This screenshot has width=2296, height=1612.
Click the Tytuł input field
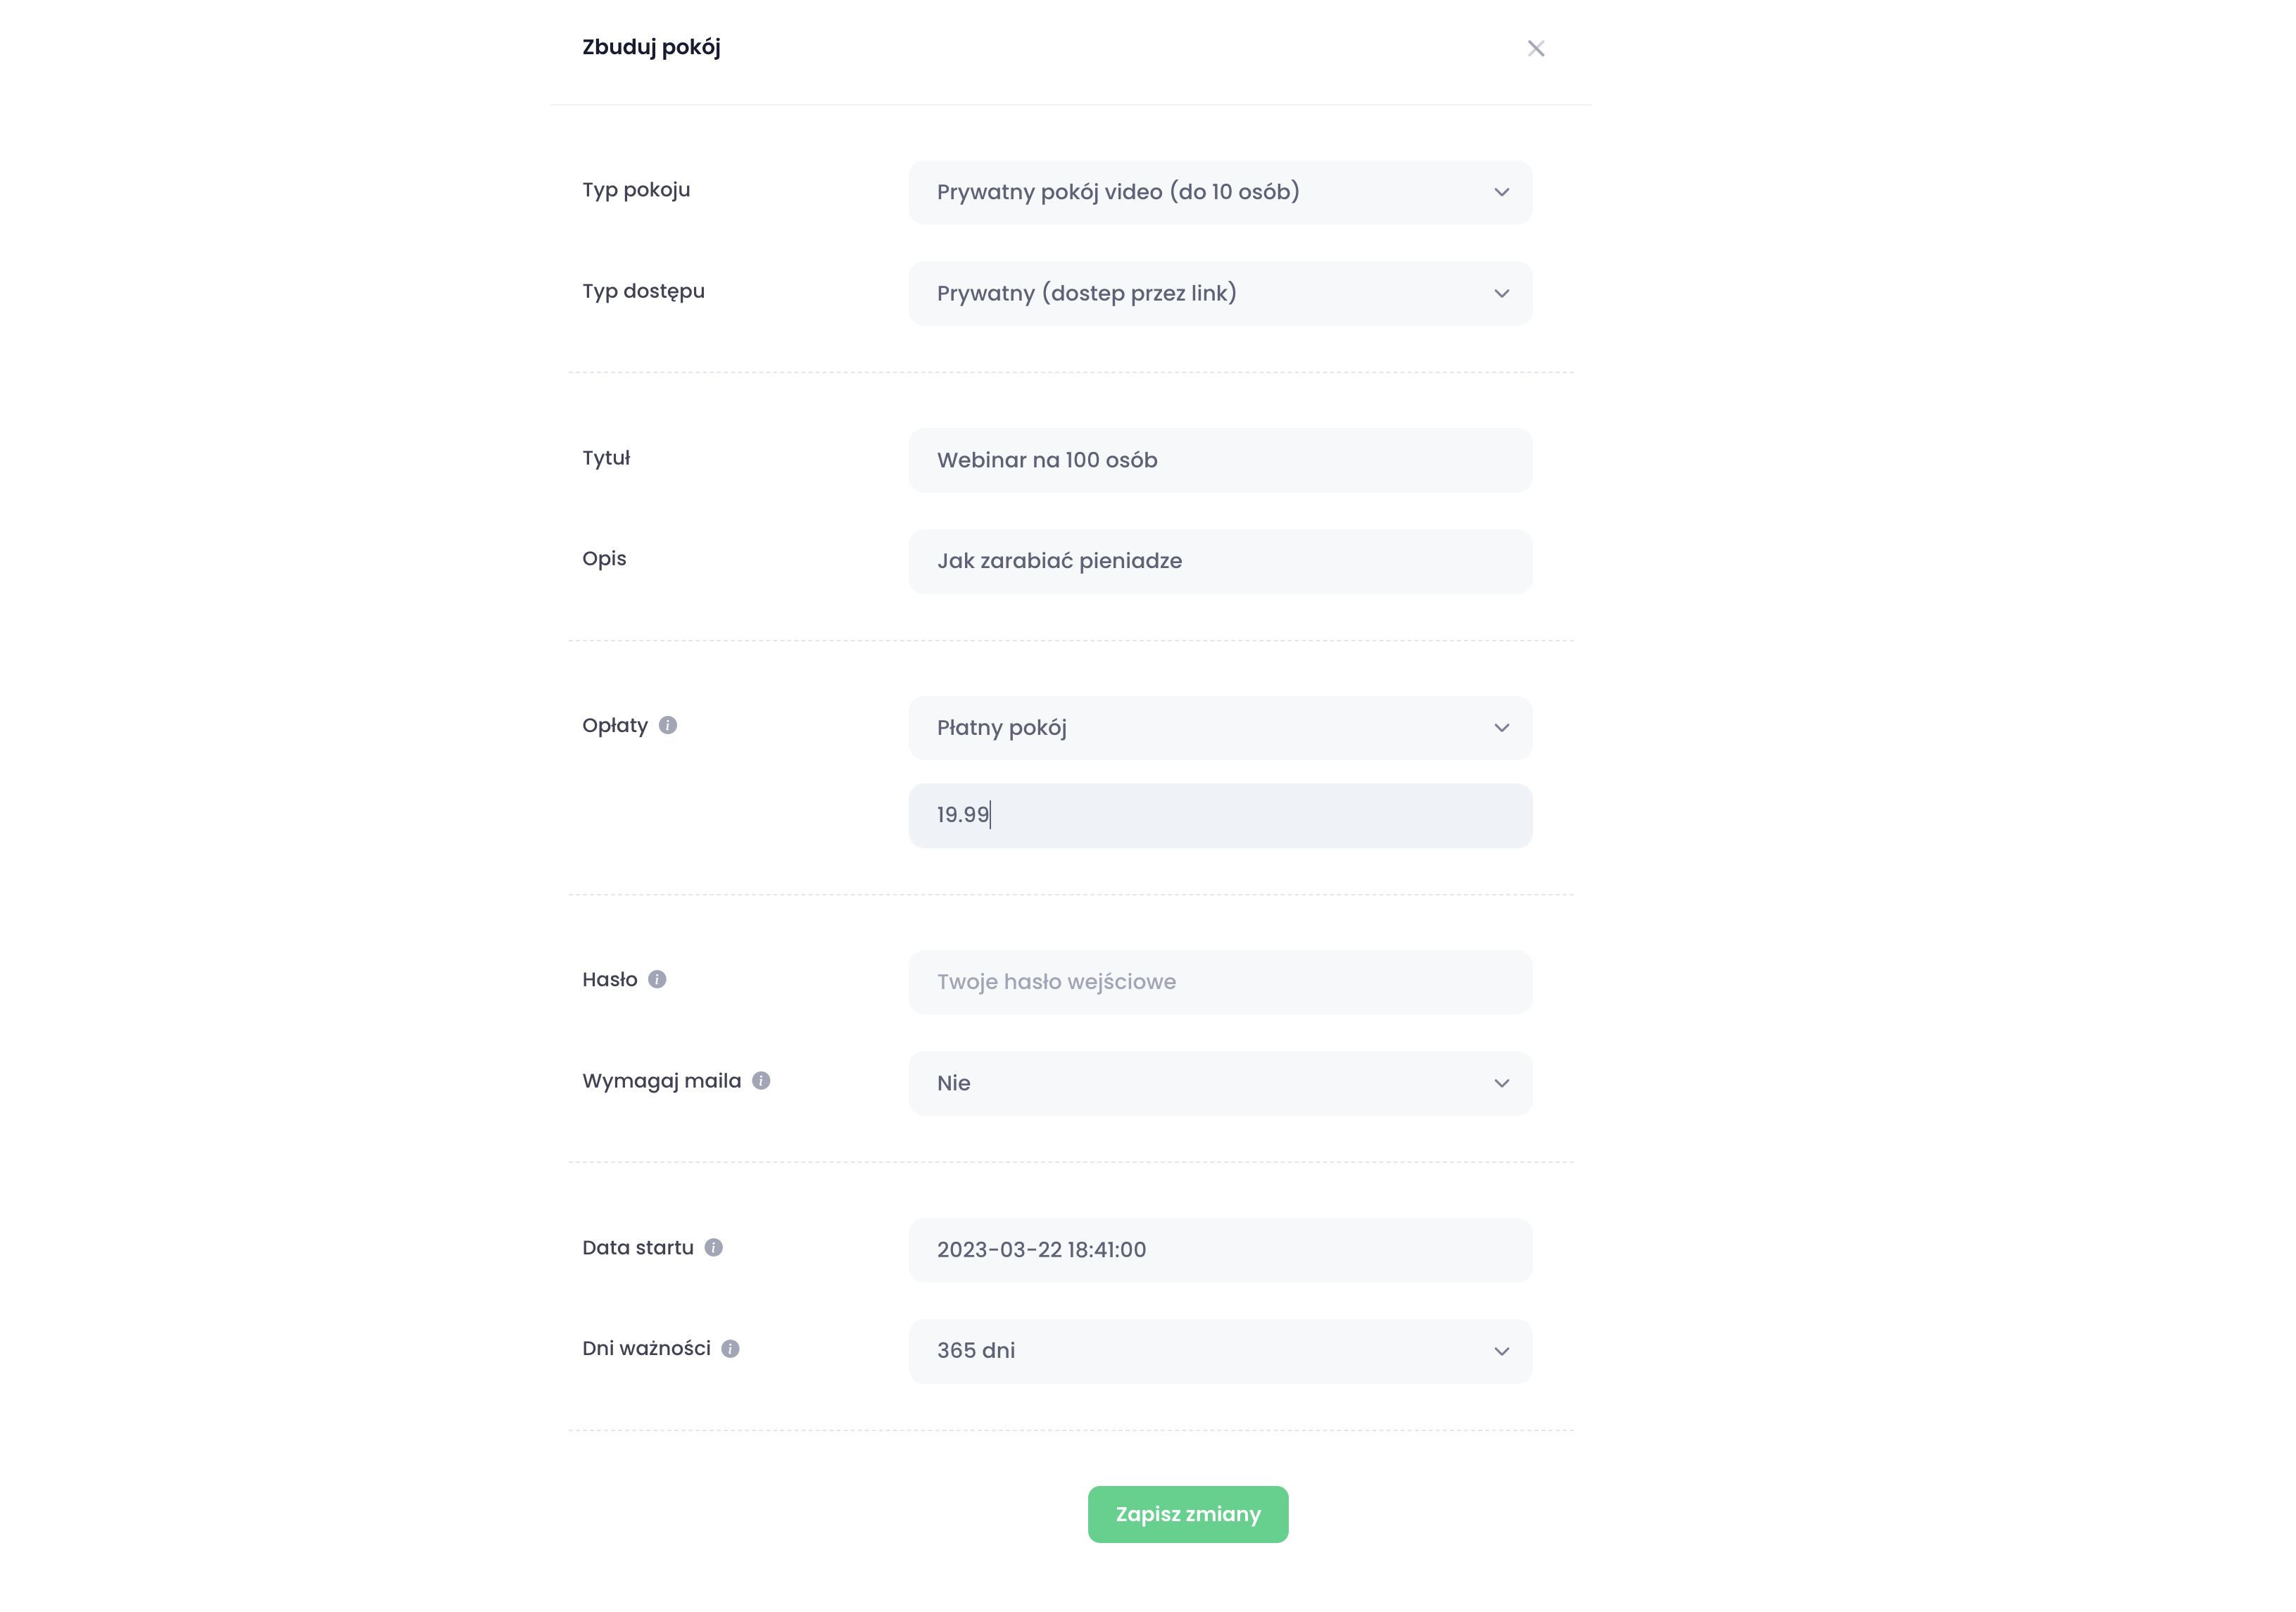click(1219, 460)
